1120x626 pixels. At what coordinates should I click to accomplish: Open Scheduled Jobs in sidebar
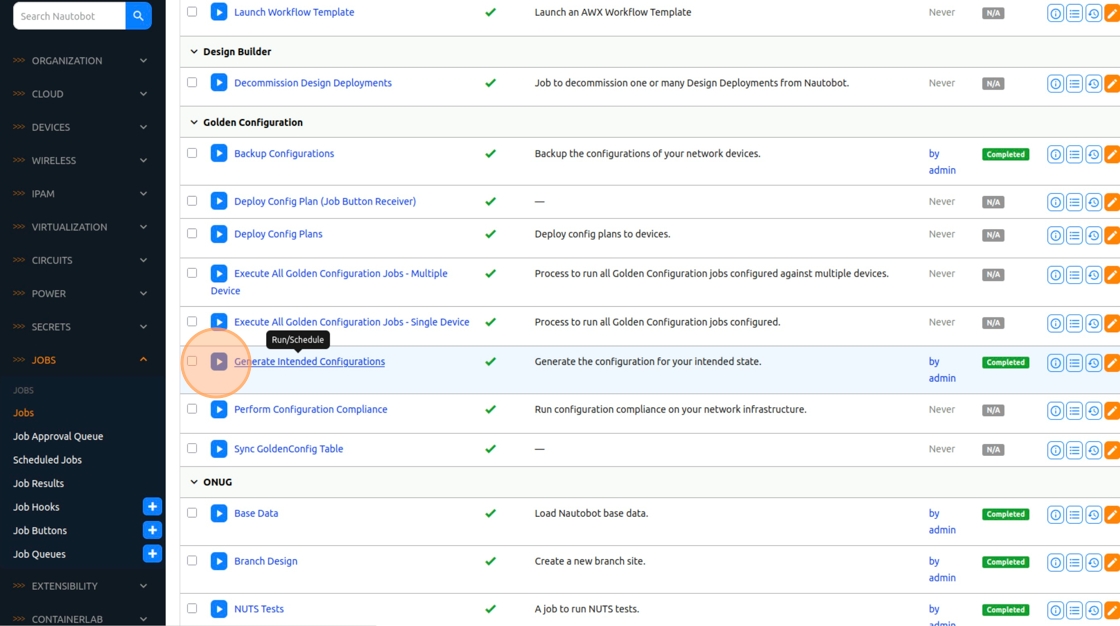click(x=47, y=460)
